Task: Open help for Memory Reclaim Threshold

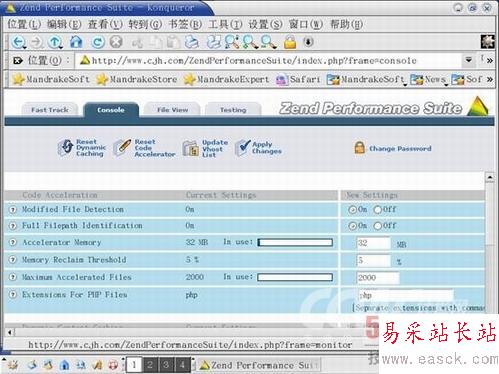Action: point(13,260)
